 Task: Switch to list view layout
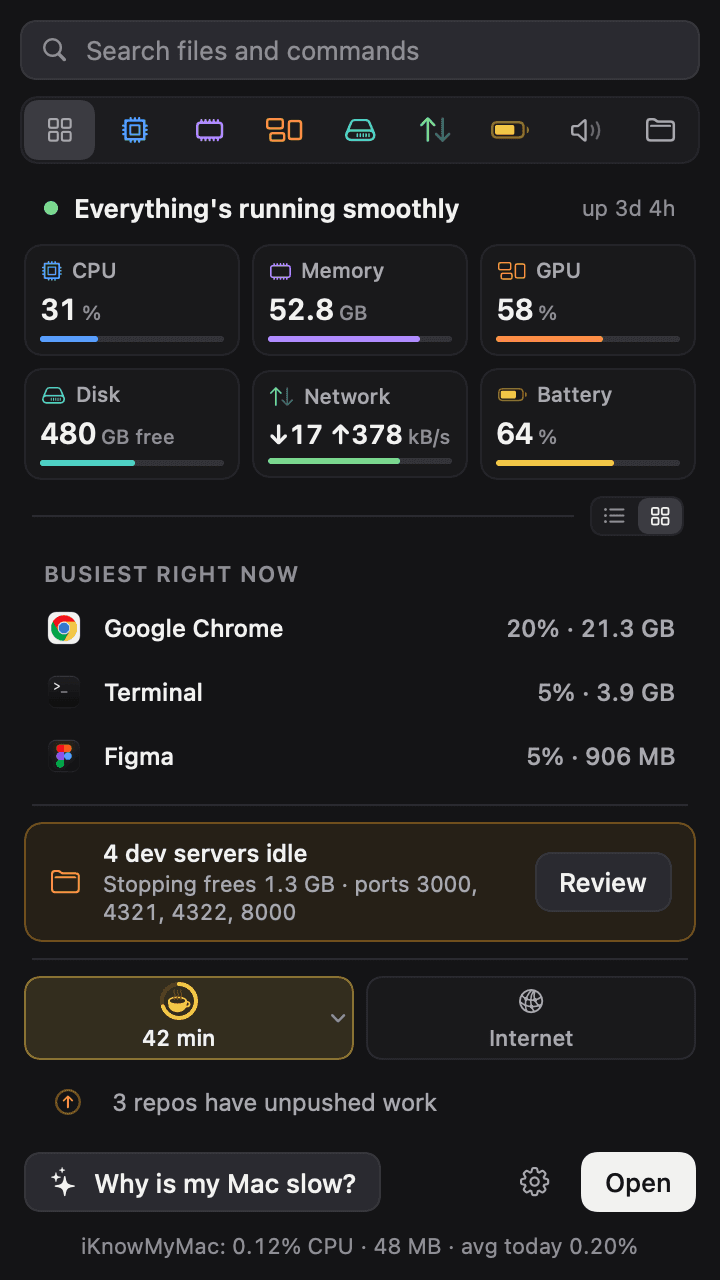click(x=615, y=516)
